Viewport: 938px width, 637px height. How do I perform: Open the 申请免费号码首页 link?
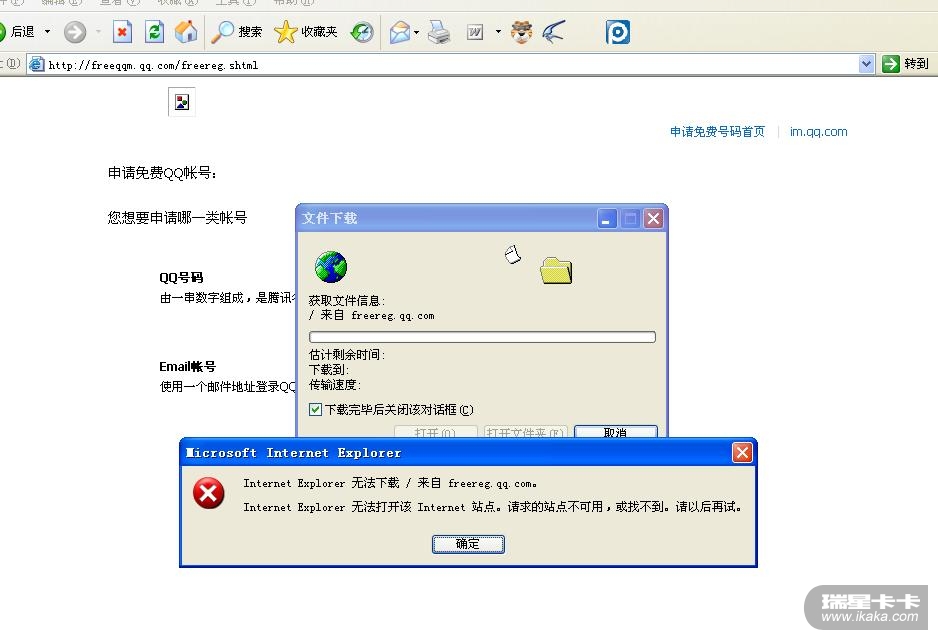click(x=717, y=132)
